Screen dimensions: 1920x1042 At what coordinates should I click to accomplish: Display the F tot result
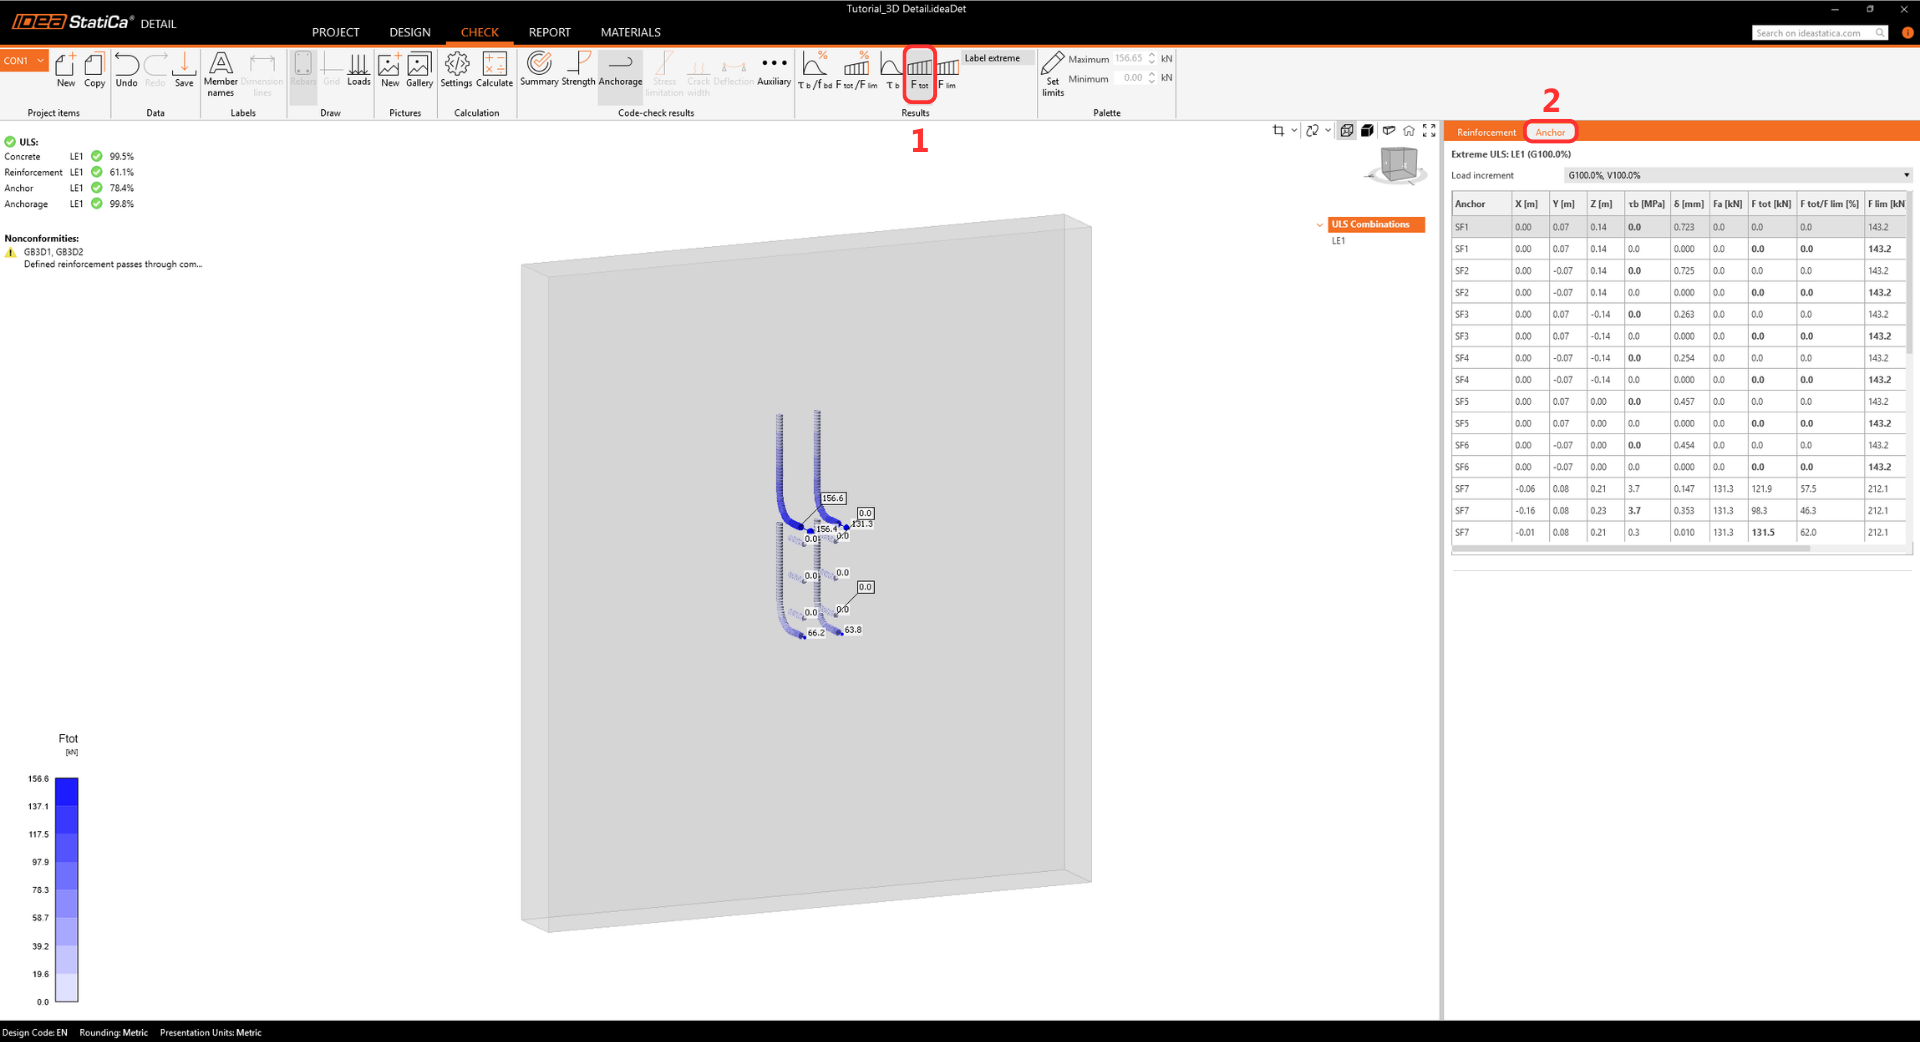tap(920, 73)
